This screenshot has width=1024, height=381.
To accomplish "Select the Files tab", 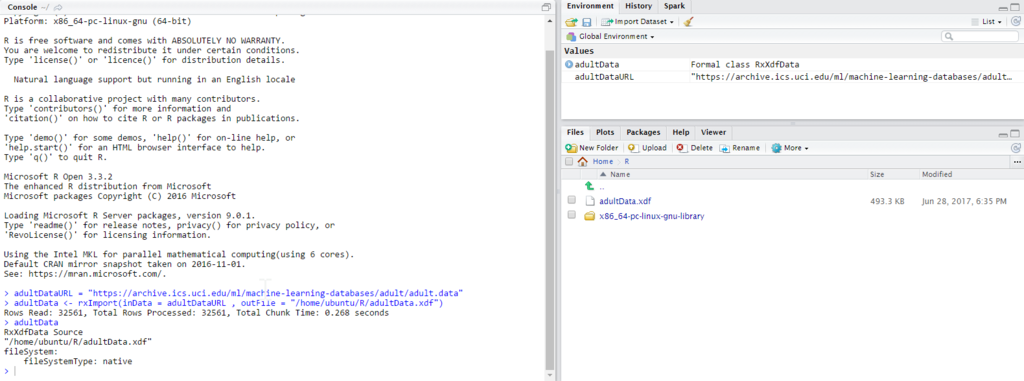I will click(x=575, y=132).
